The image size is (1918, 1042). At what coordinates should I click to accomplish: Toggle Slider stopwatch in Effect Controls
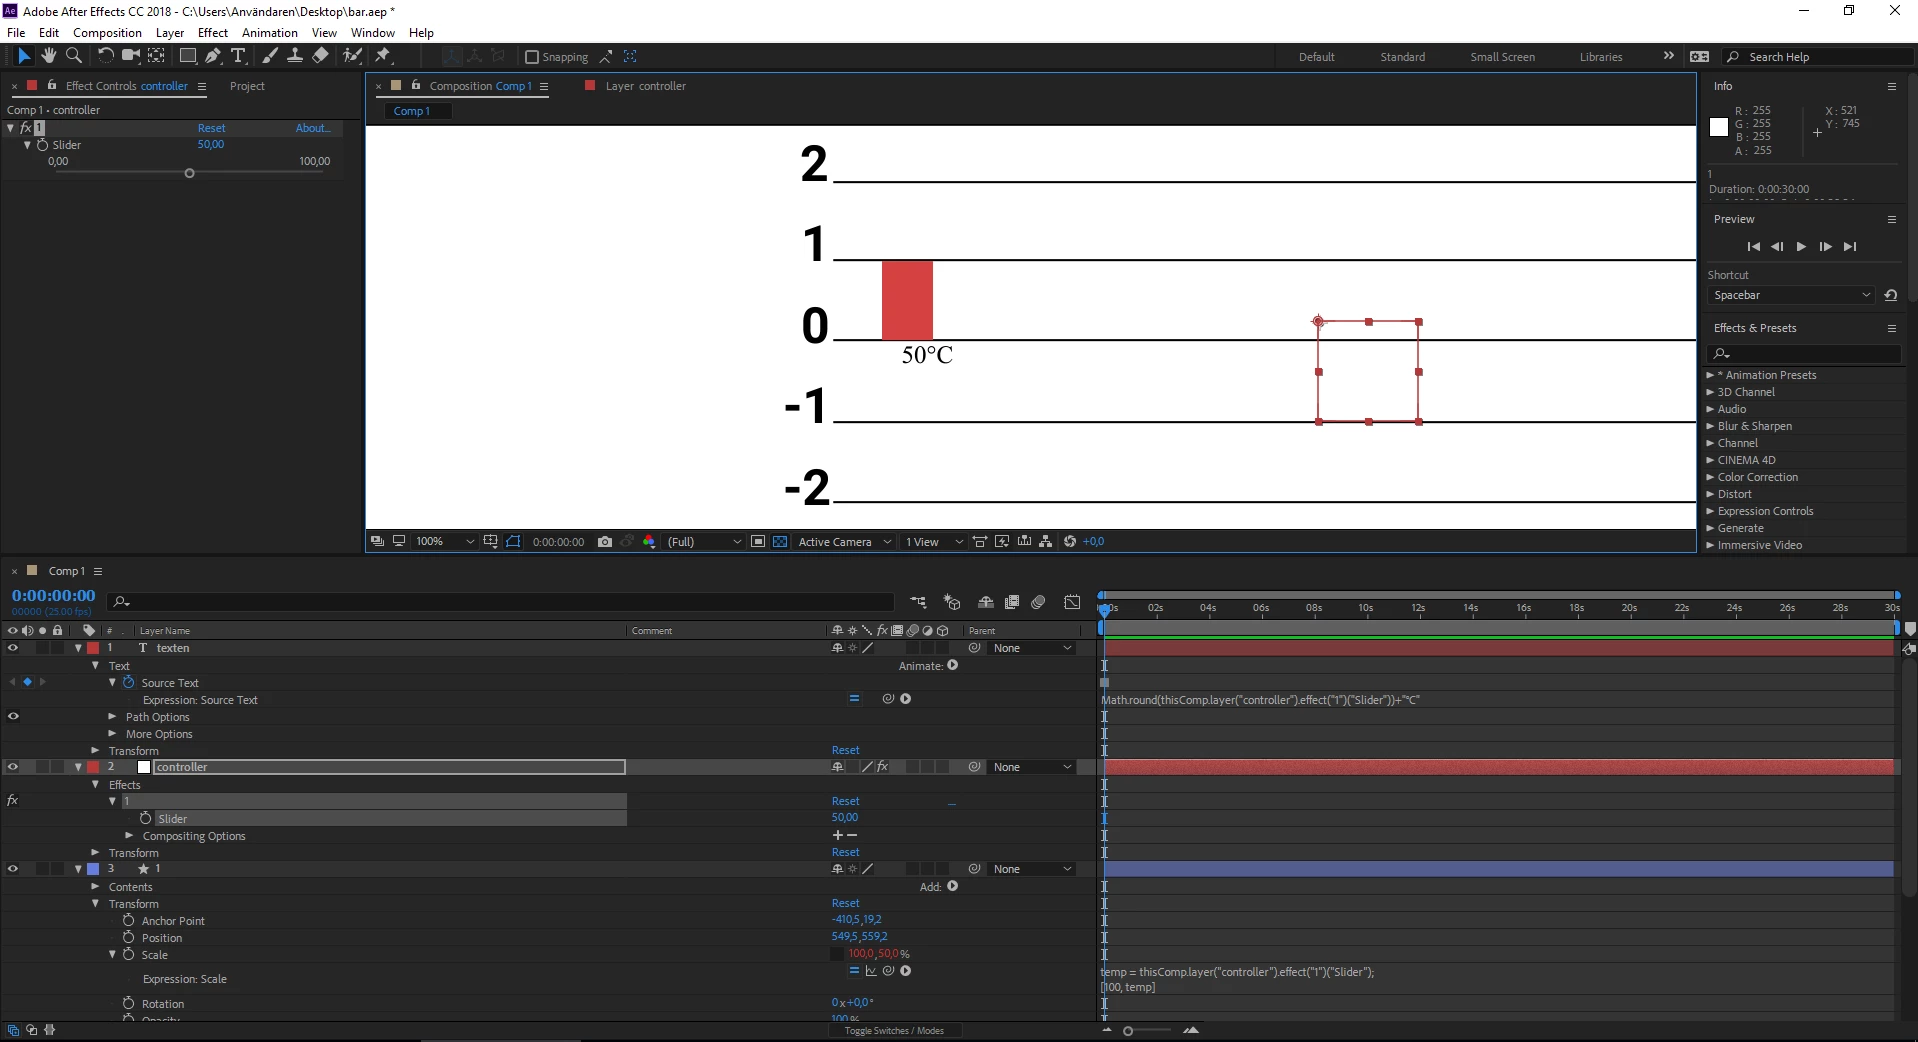[42, 145]
